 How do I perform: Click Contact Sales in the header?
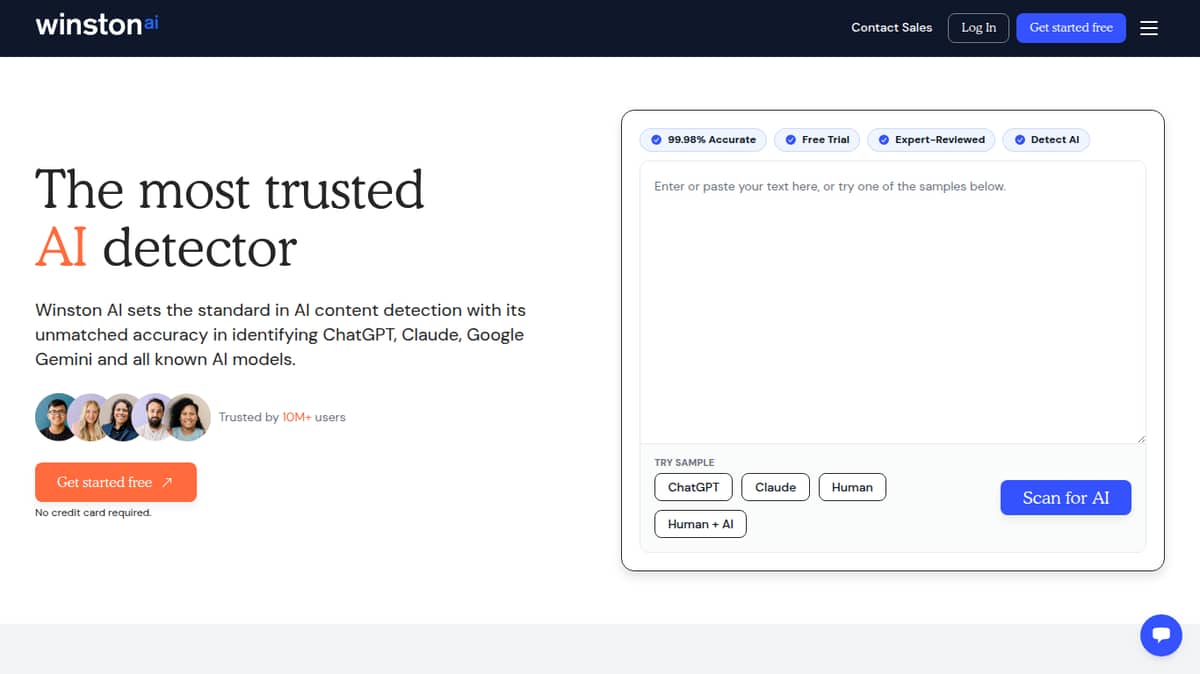coord(891,28)
